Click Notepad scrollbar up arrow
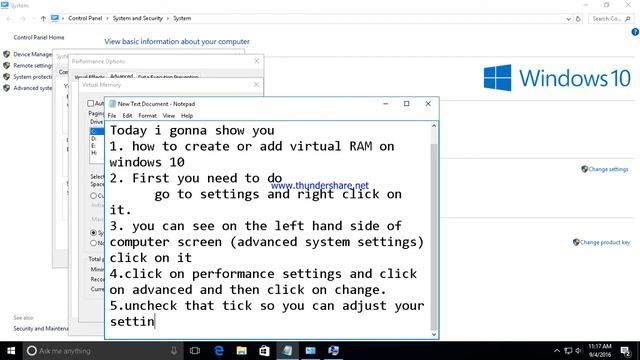640x360 pixels. [x=434, y=126]
